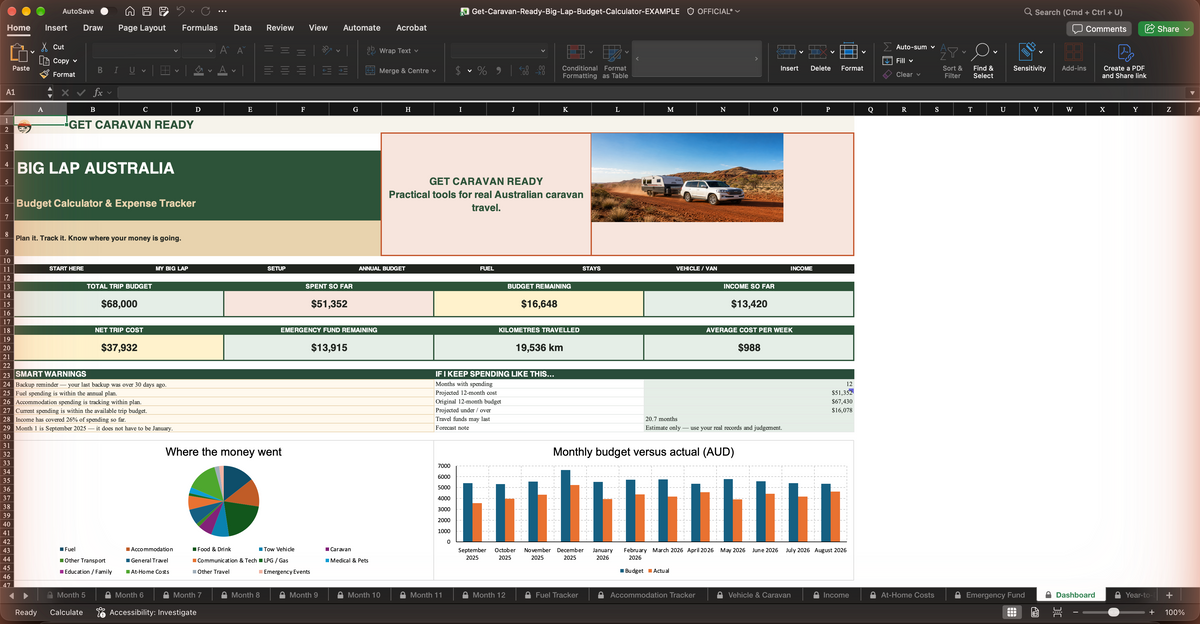Screen dimensions: 1200x624
Task: Click the Increase font size icon
Action: [226, 50]
